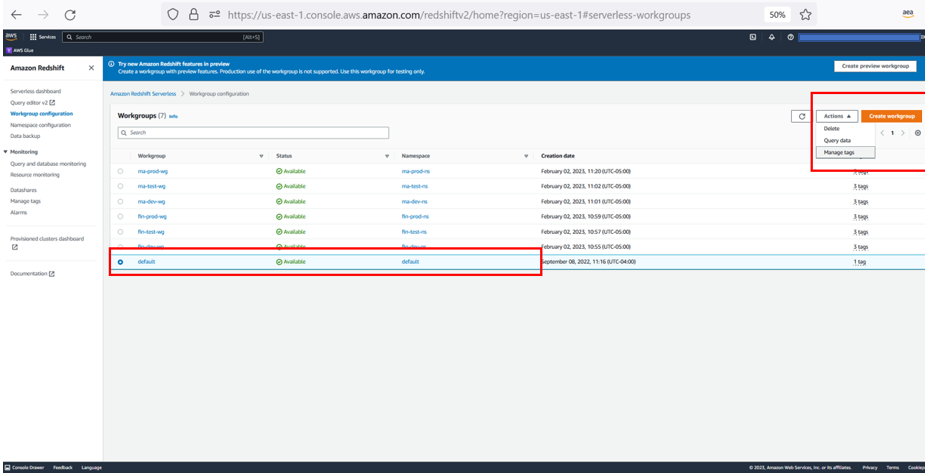This screenshot has width=928, height=475.
Task: Go to the previous page arrow
Action: 882,133
